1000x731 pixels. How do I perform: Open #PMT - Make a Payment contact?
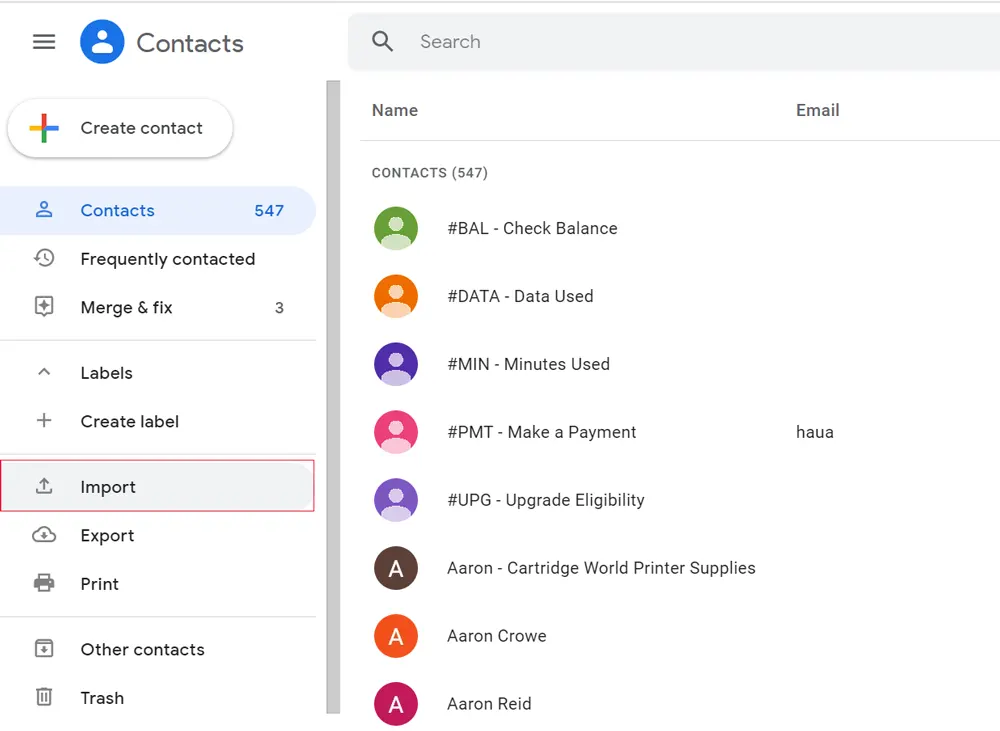(x=541, y=432)
